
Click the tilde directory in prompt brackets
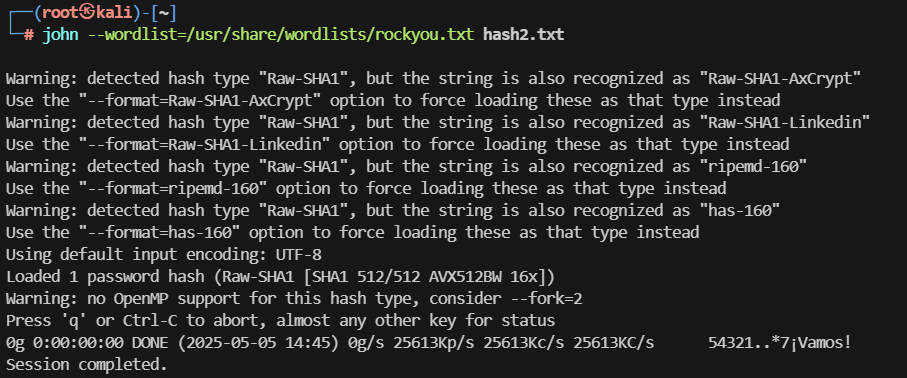click(x=164, y=12)
